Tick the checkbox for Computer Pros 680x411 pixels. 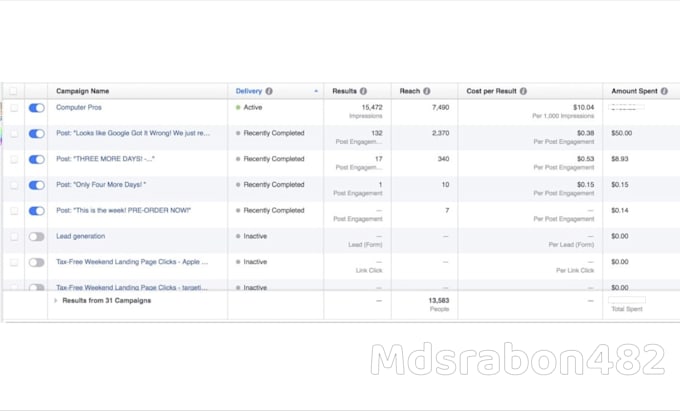pos(14,108)
